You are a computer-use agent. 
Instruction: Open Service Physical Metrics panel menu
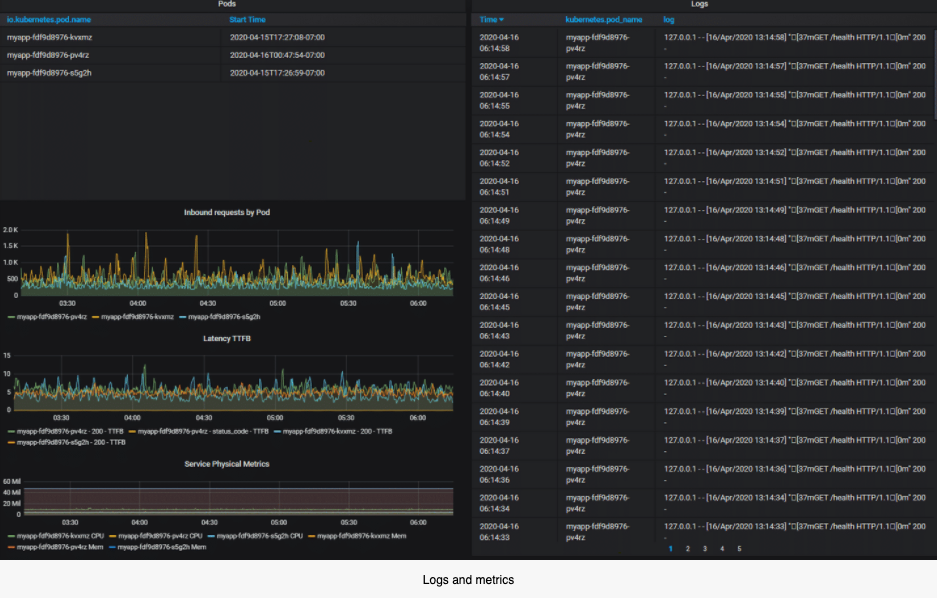tap(227, 464)
